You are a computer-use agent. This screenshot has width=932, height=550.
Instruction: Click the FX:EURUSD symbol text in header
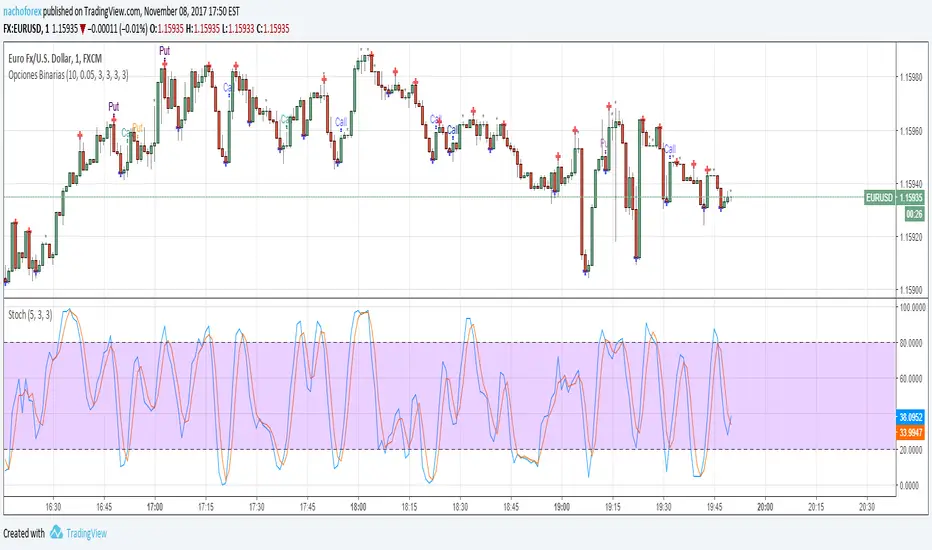coord(23,29)
